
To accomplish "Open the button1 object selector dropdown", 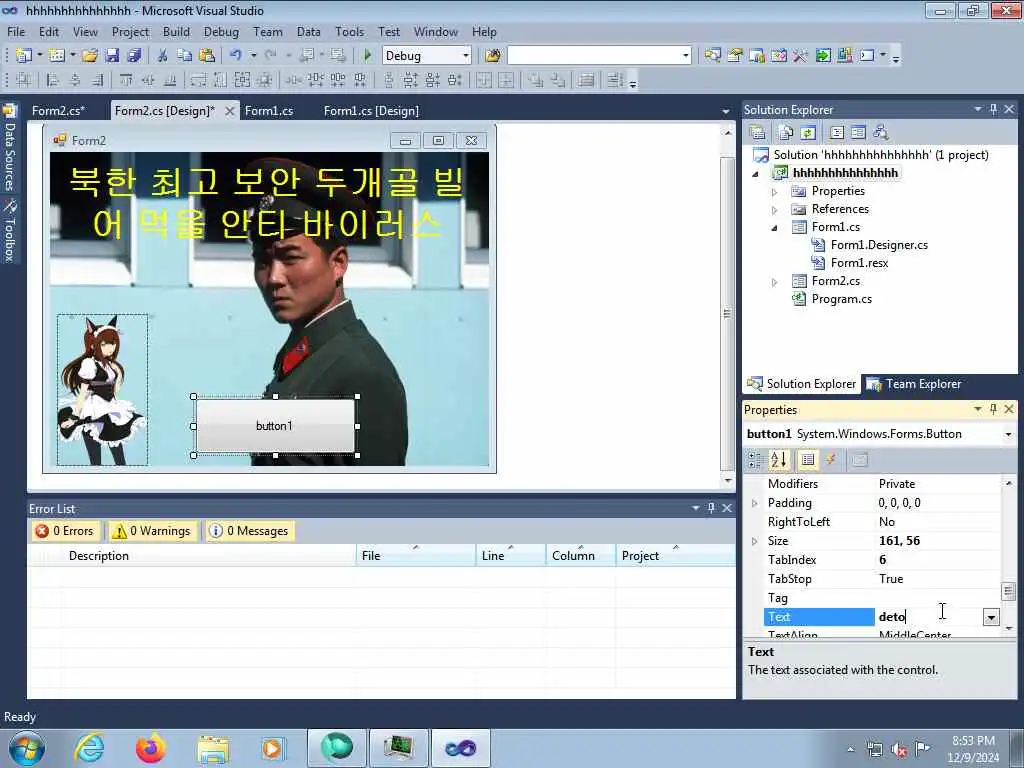I will (1008, 434).
